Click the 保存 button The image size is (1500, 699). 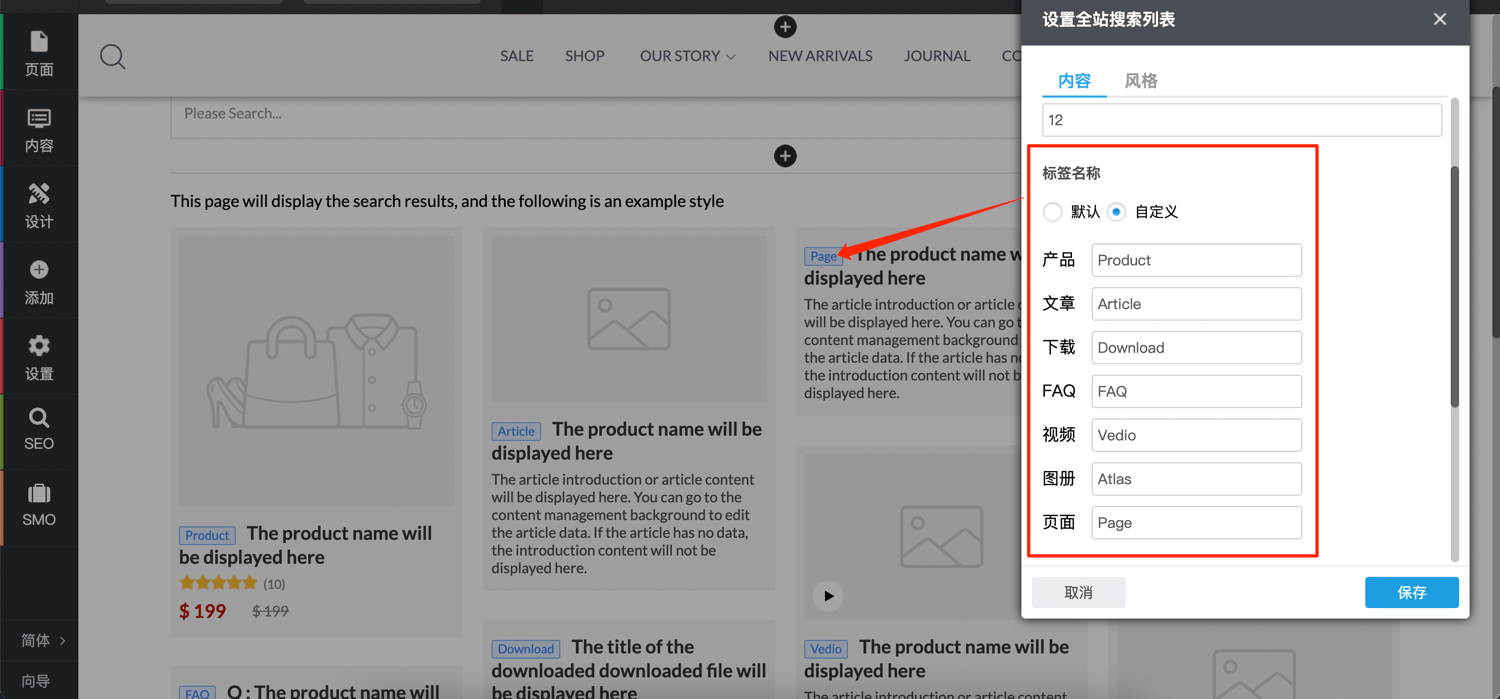1411,593
